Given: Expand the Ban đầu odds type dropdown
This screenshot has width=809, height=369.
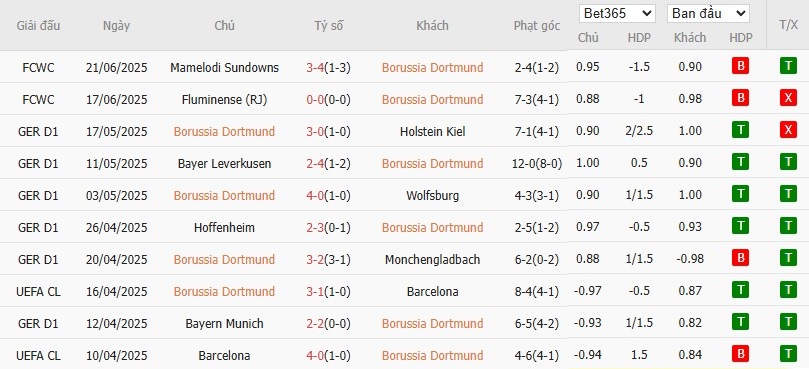Looking at the screenshot, I should (708, 13).
